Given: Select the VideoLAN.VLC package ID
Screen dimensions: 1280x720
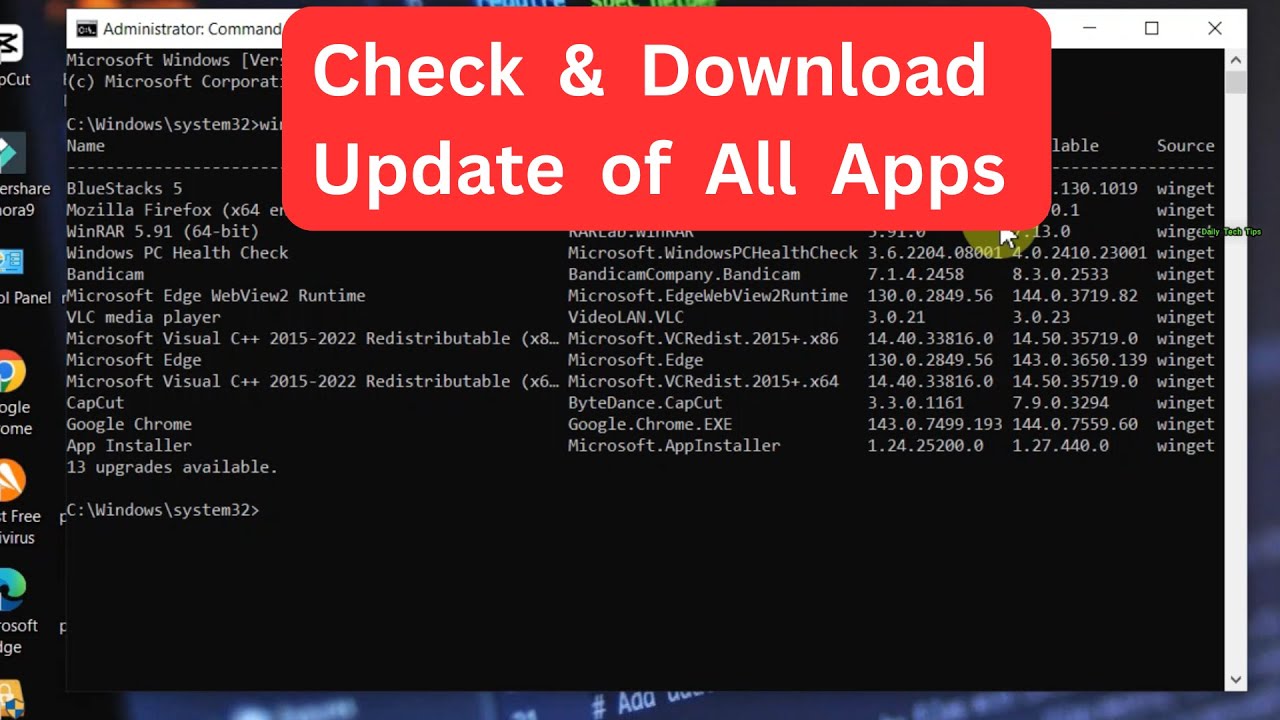Looking at the screenshot, I should (x=626, y=317).
